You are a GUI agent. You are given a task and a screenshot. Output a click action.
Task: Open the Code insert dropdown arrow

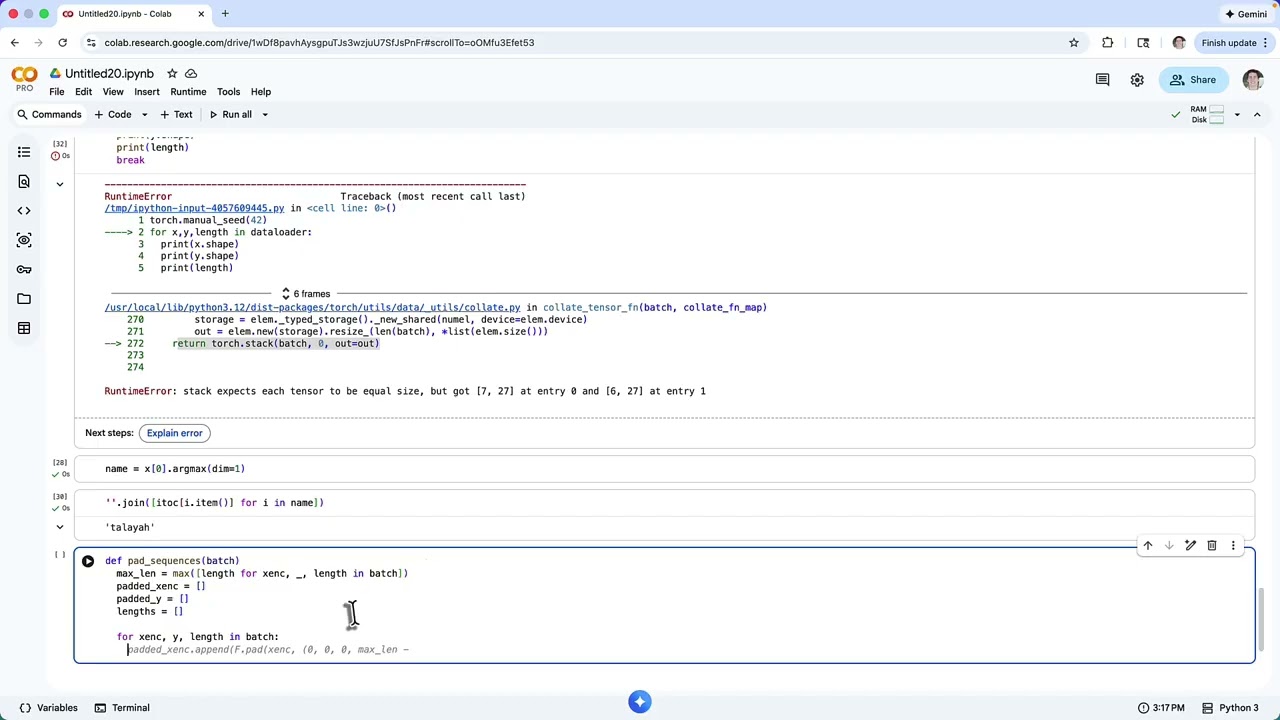point(144,115)
